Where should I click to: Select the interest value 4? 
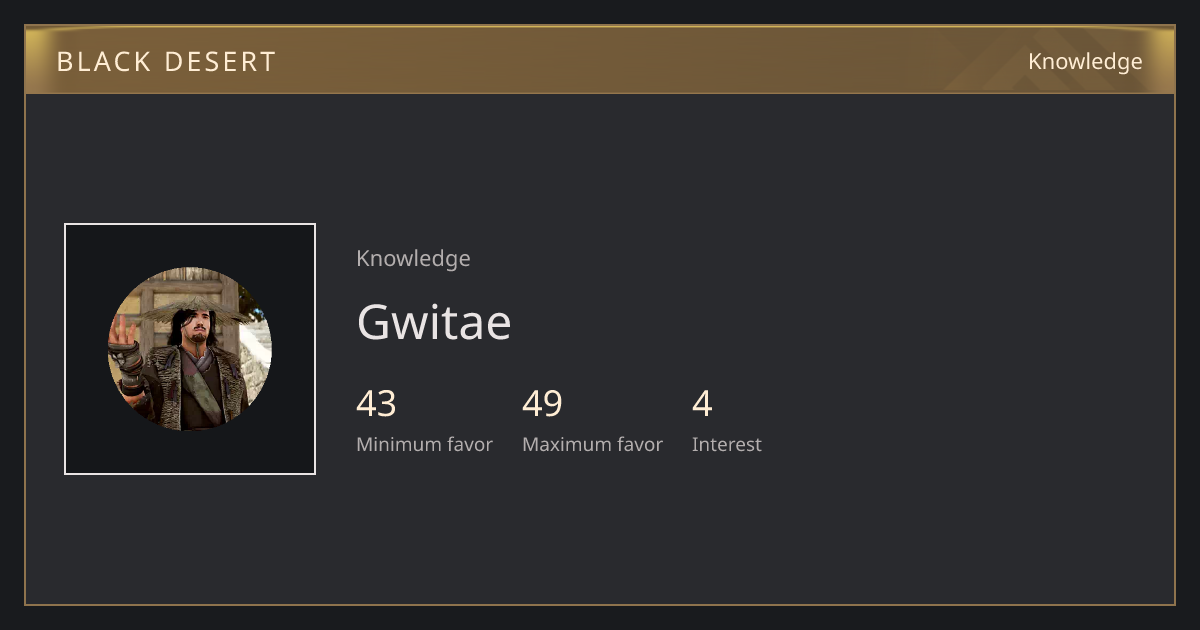702,404
